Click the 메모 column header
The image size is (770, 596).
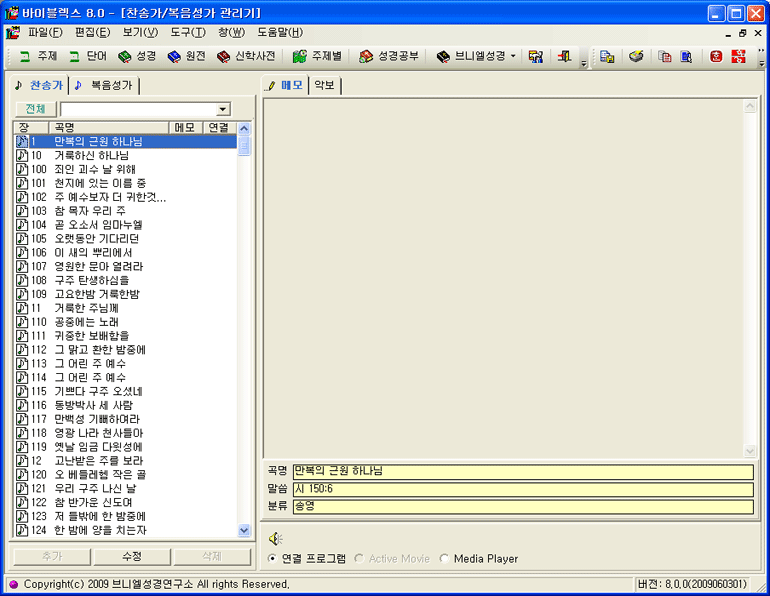click(x=186, y=128)
